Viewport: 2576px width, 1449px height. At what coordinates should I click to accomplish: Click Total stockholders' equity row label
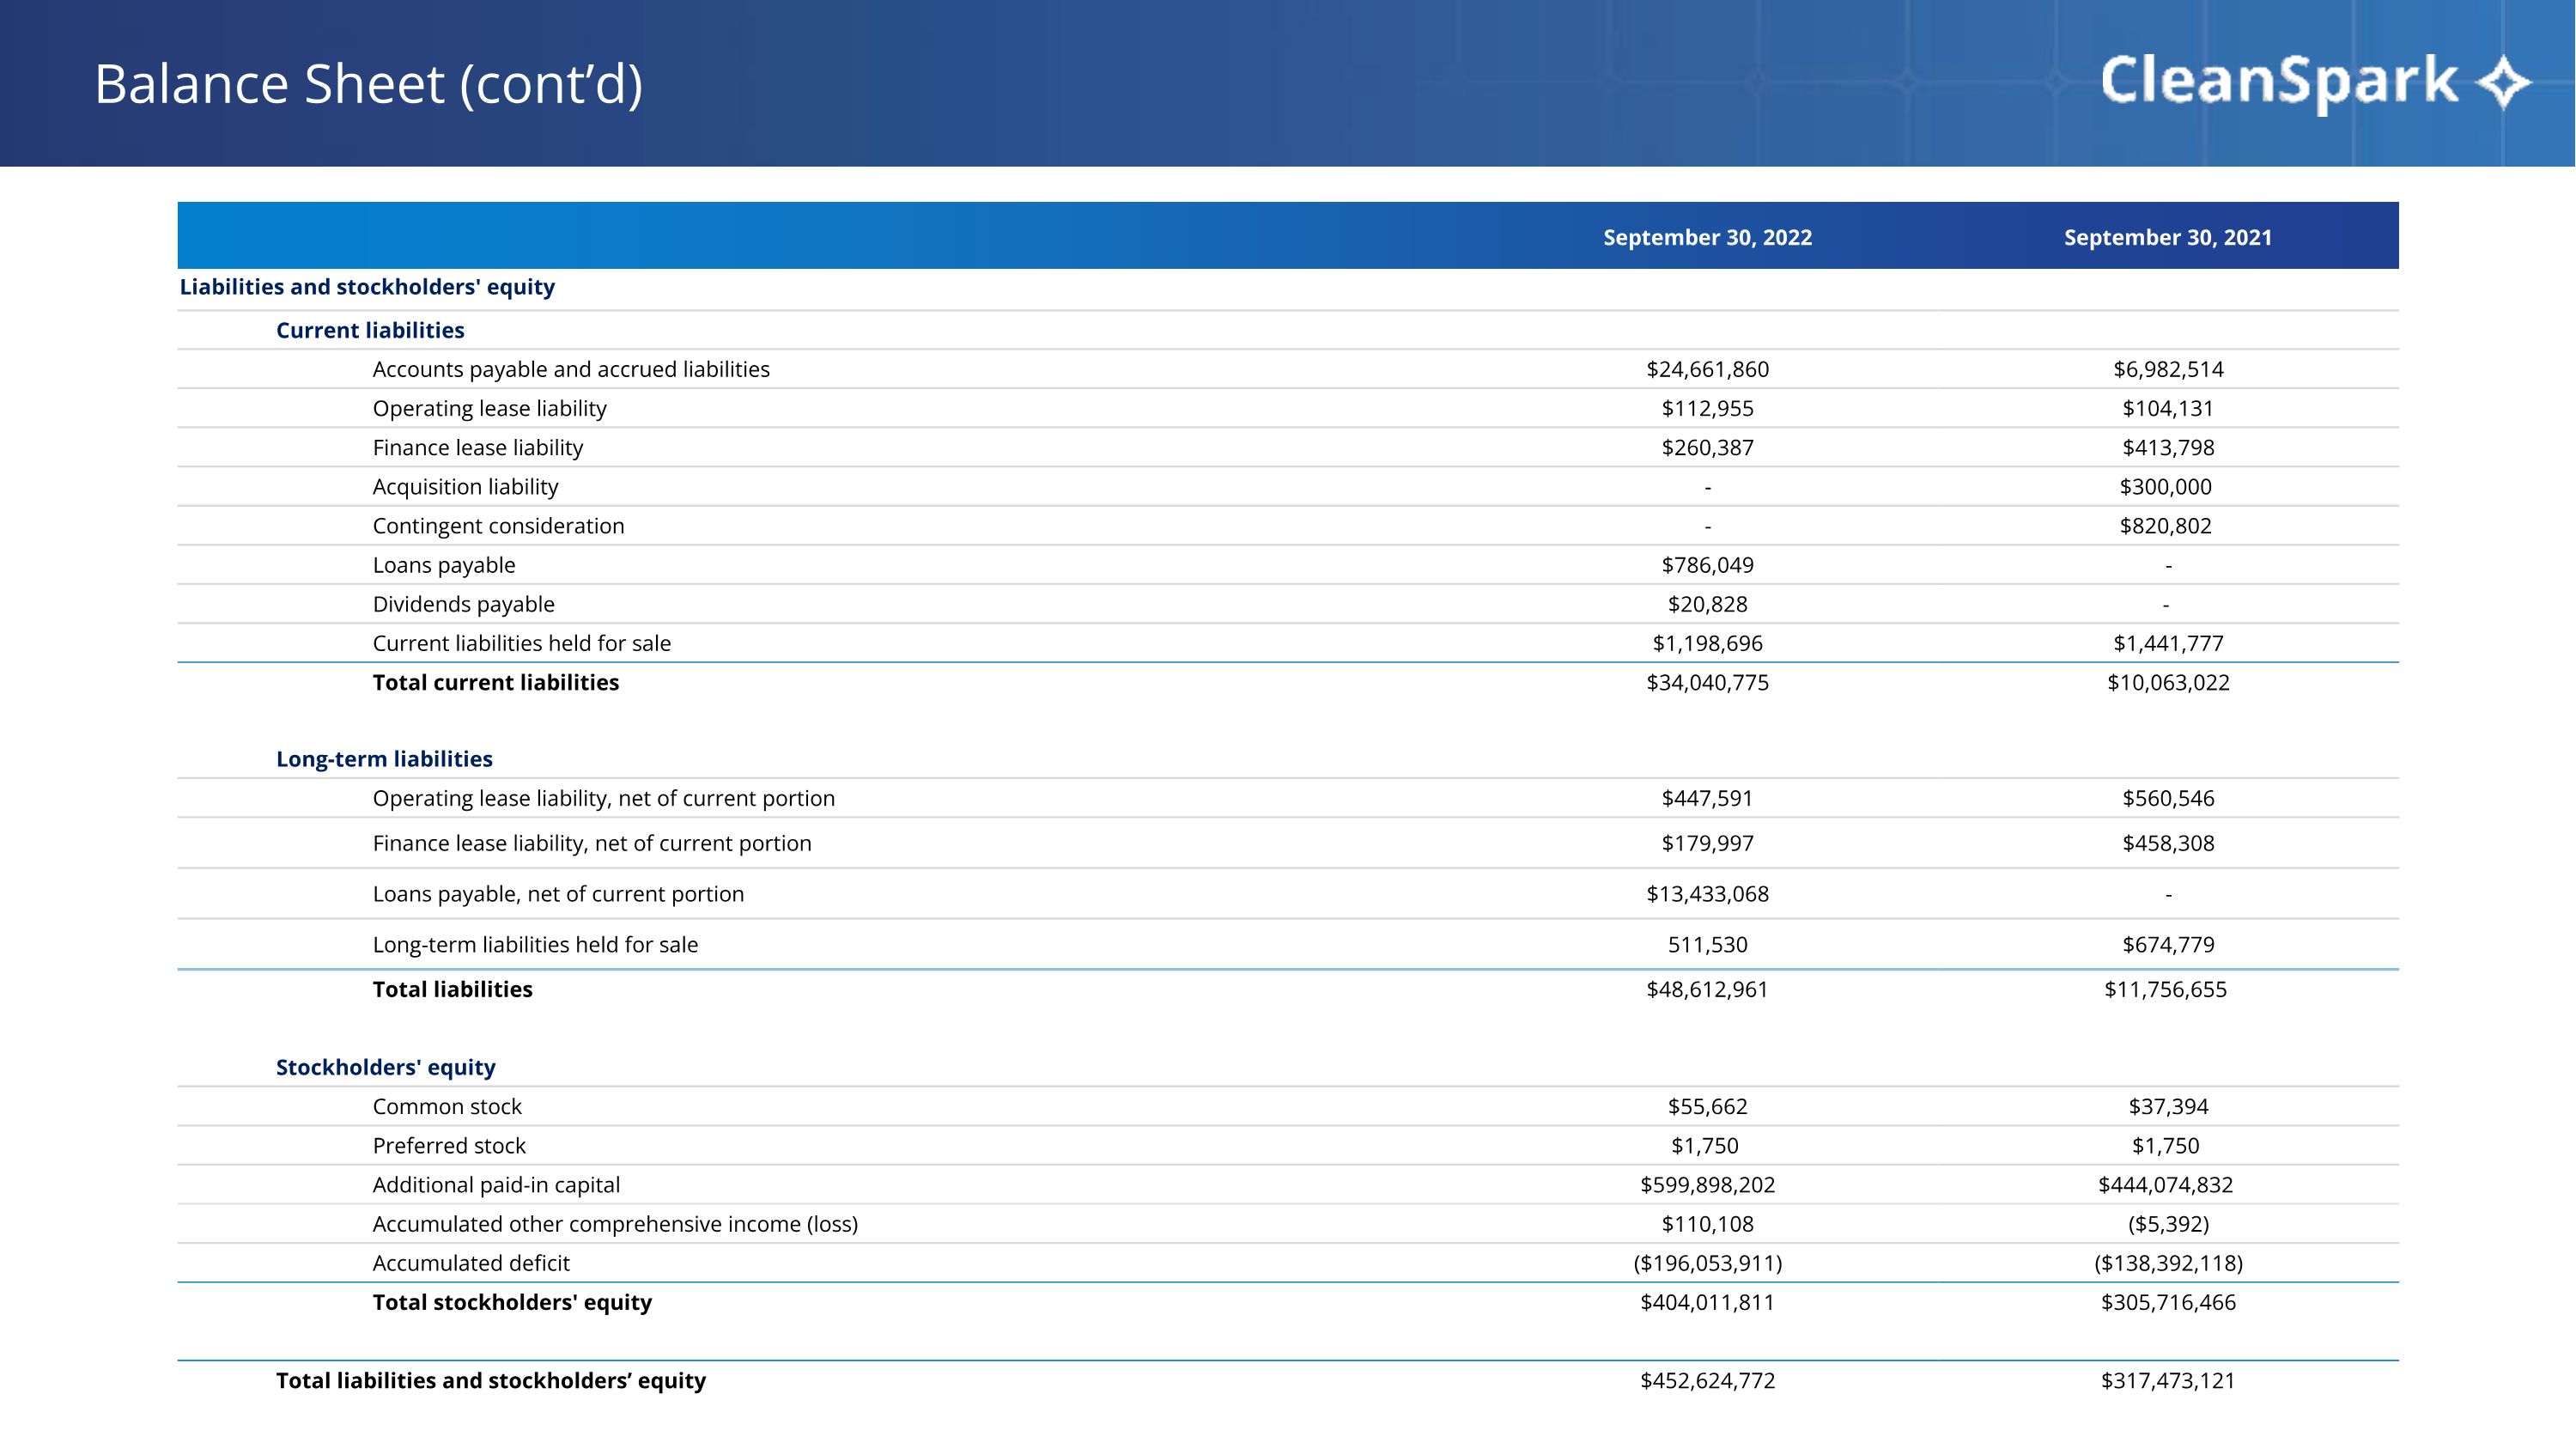coord(512,1302)
